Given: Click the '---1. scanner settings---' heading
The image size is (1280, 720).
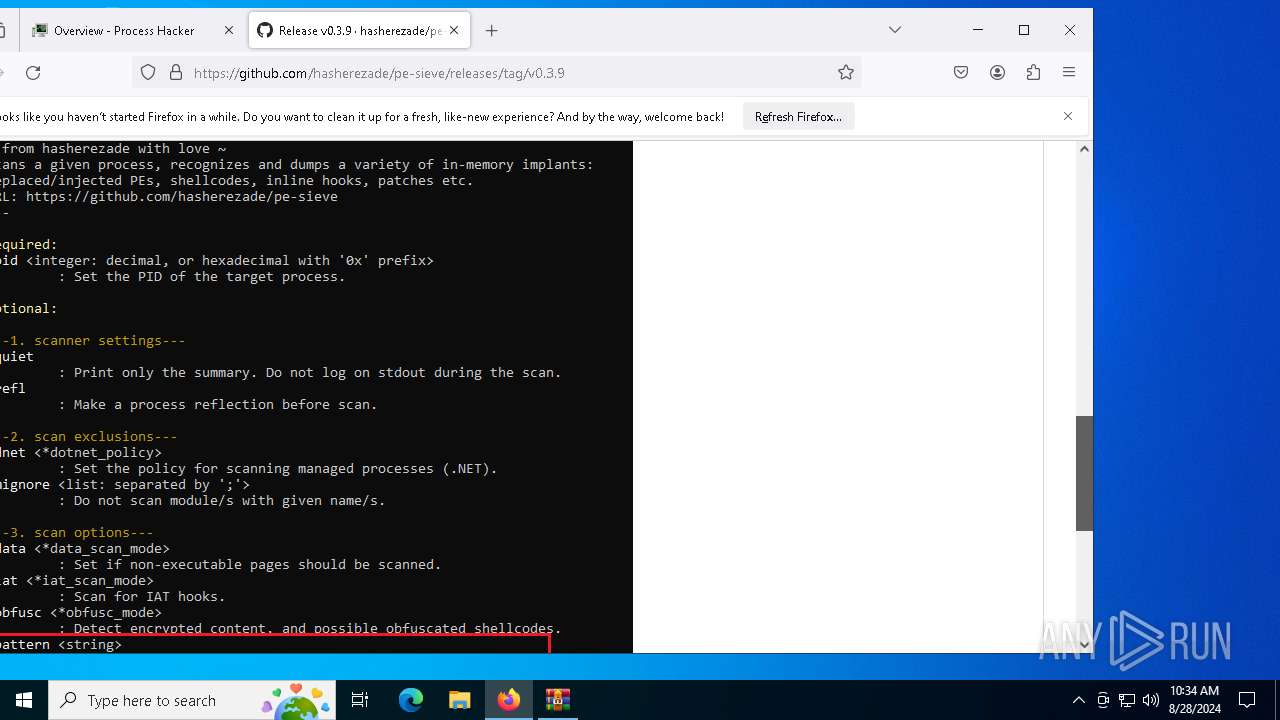Looking at the screenshot, I should [x=93, y=341].
